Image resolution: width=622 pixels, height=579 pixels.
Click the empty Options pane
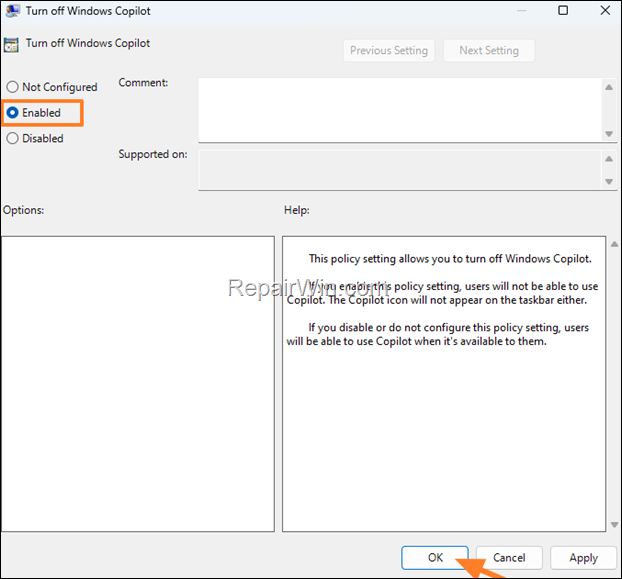[x=138, y=384]
